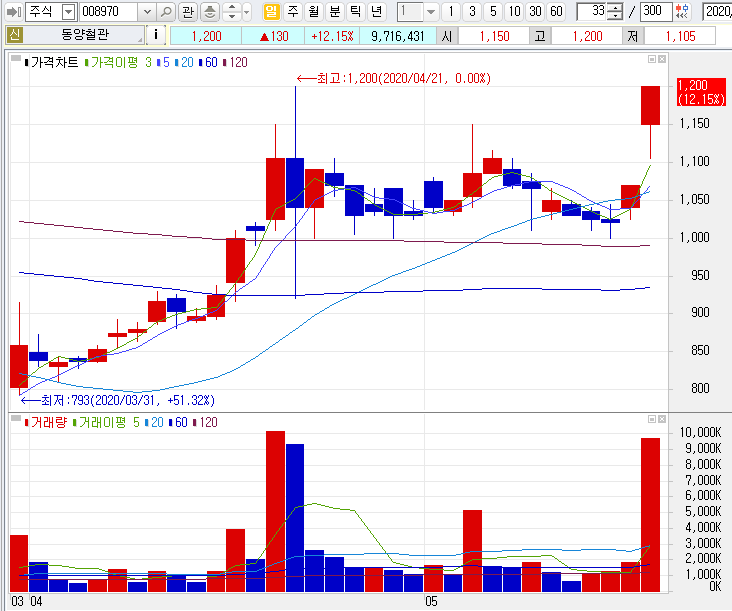Select the 3 interval button
732x611 pixels.
(472, 12)
